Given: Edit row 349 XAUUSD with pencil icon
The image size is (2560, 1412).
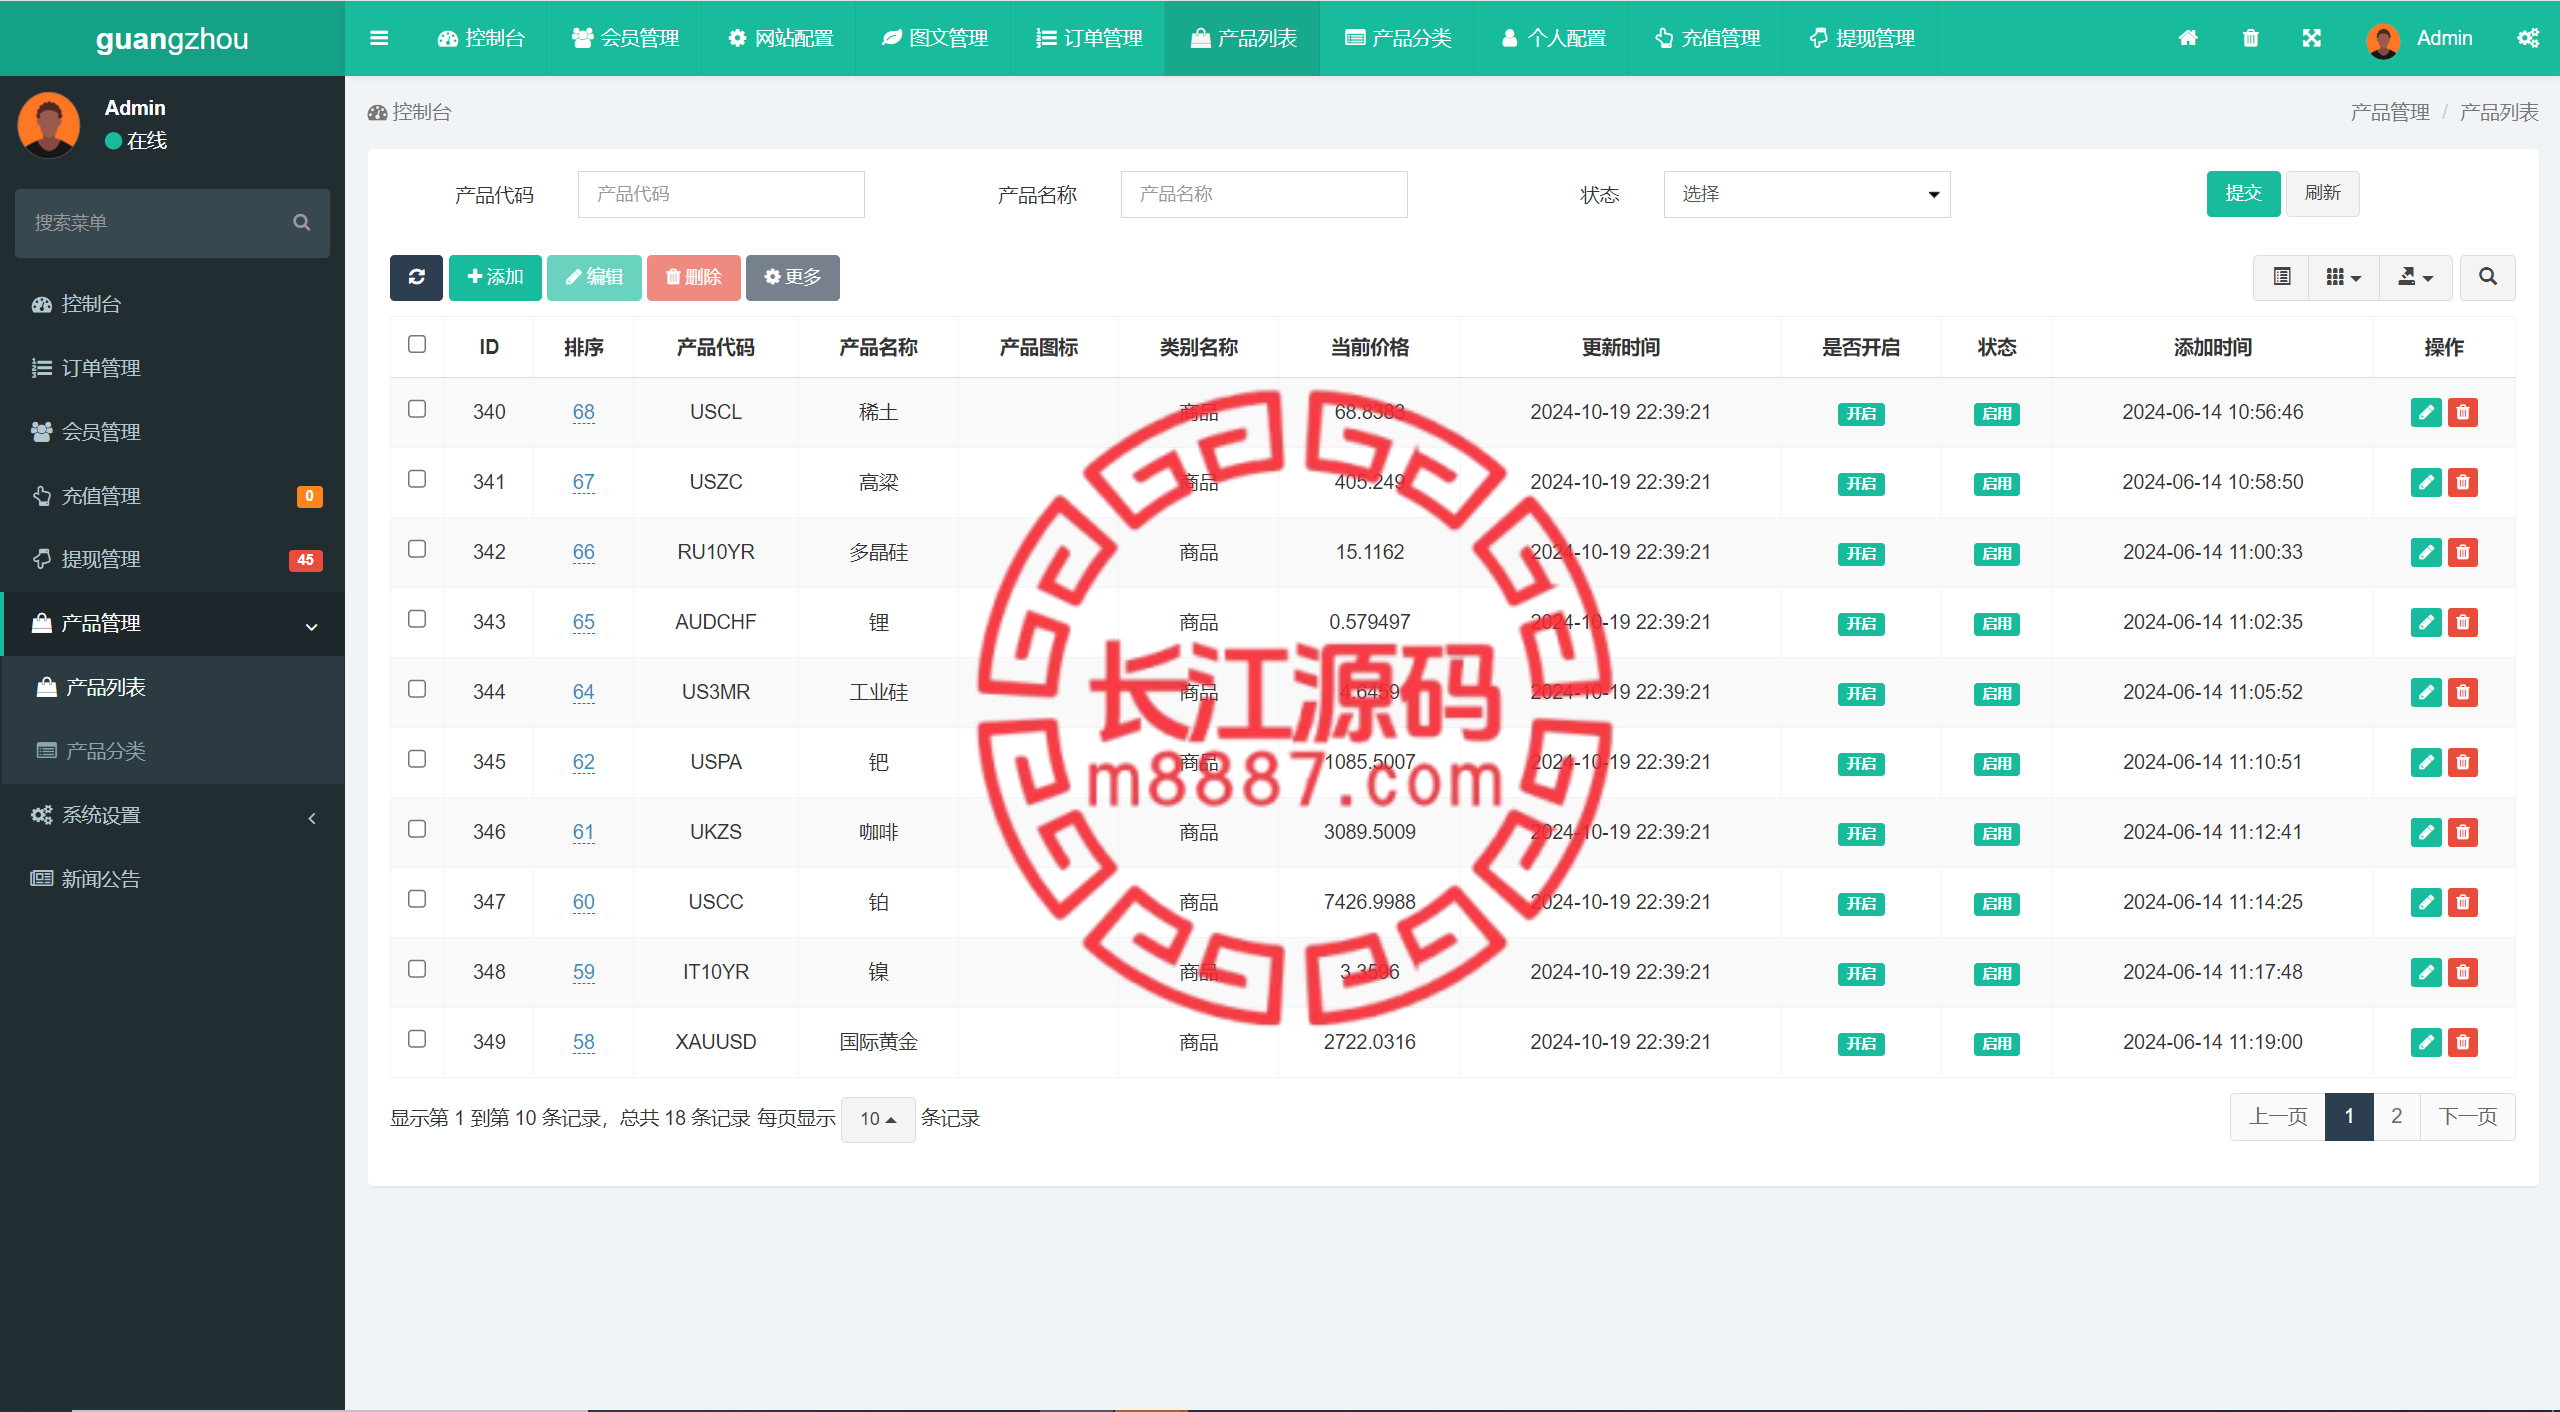Looking at the screenshot, I should pos(2426,1042).
